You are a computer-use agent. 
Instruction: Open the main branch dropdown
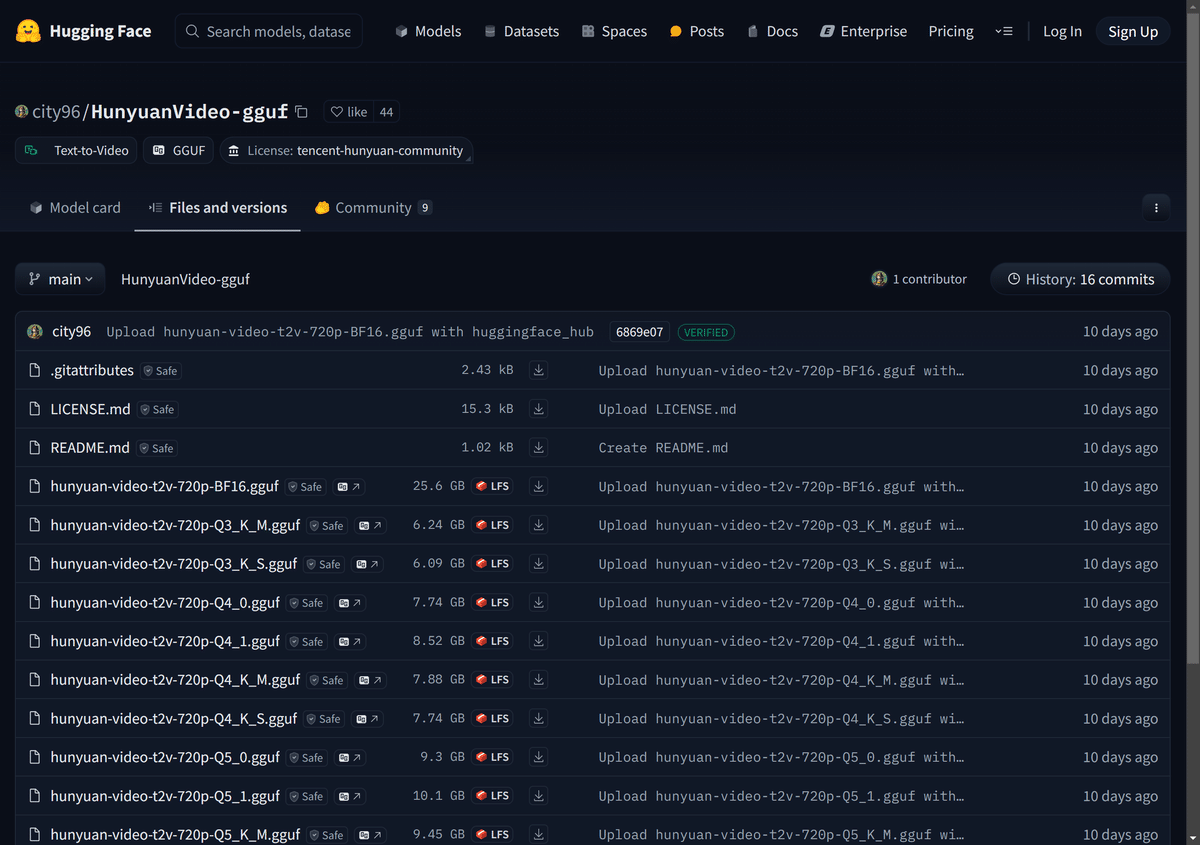(60, 279)
